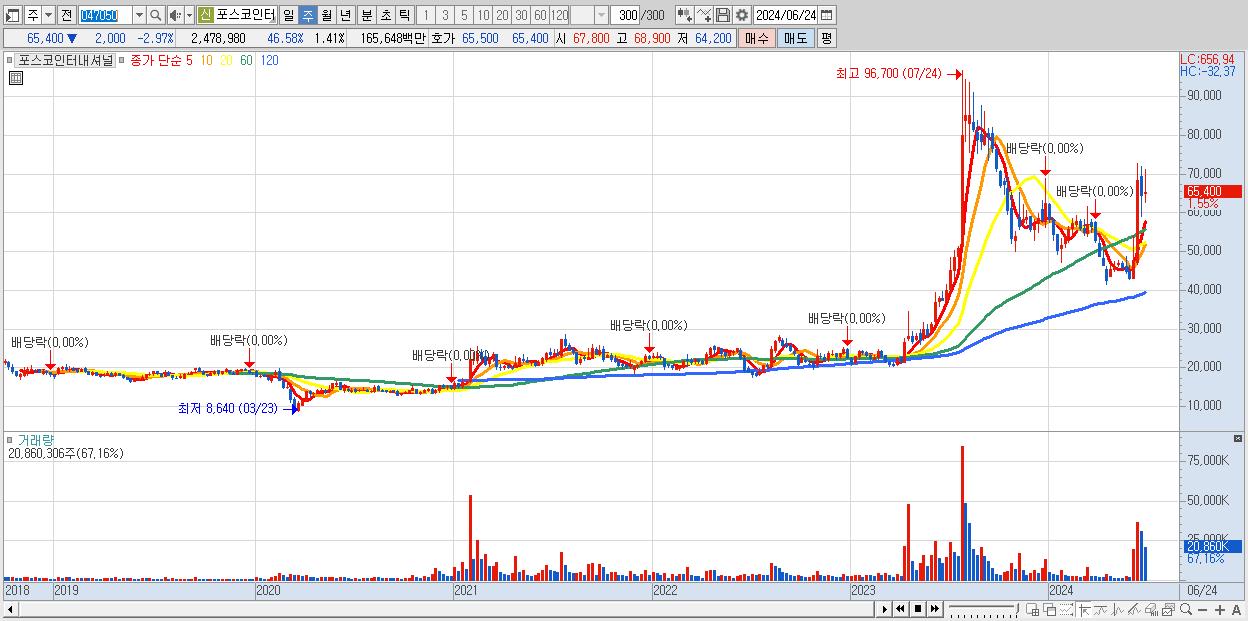Click the candlestick chart type icon
Image resolution: width=1248 pixels, height=621 pixels.
coord(684,15)
